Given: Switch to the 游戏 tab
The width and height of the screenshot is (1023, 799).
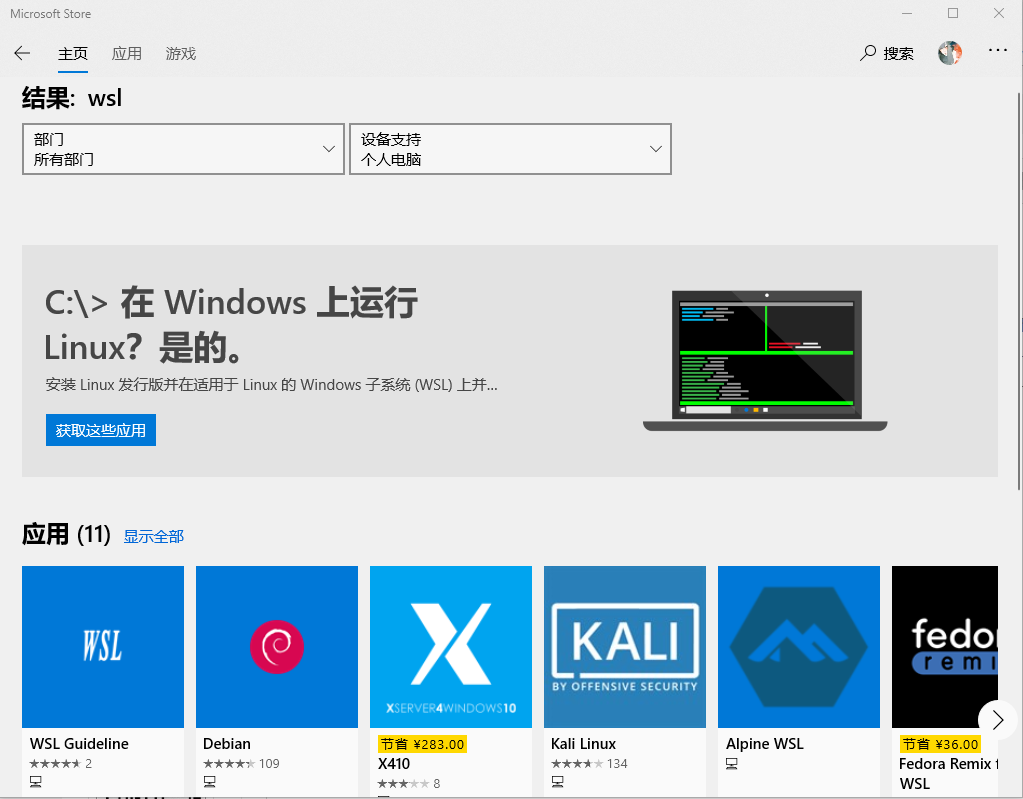Looking at the screenshot, I should pyautogui.click(x=180, y=53).
